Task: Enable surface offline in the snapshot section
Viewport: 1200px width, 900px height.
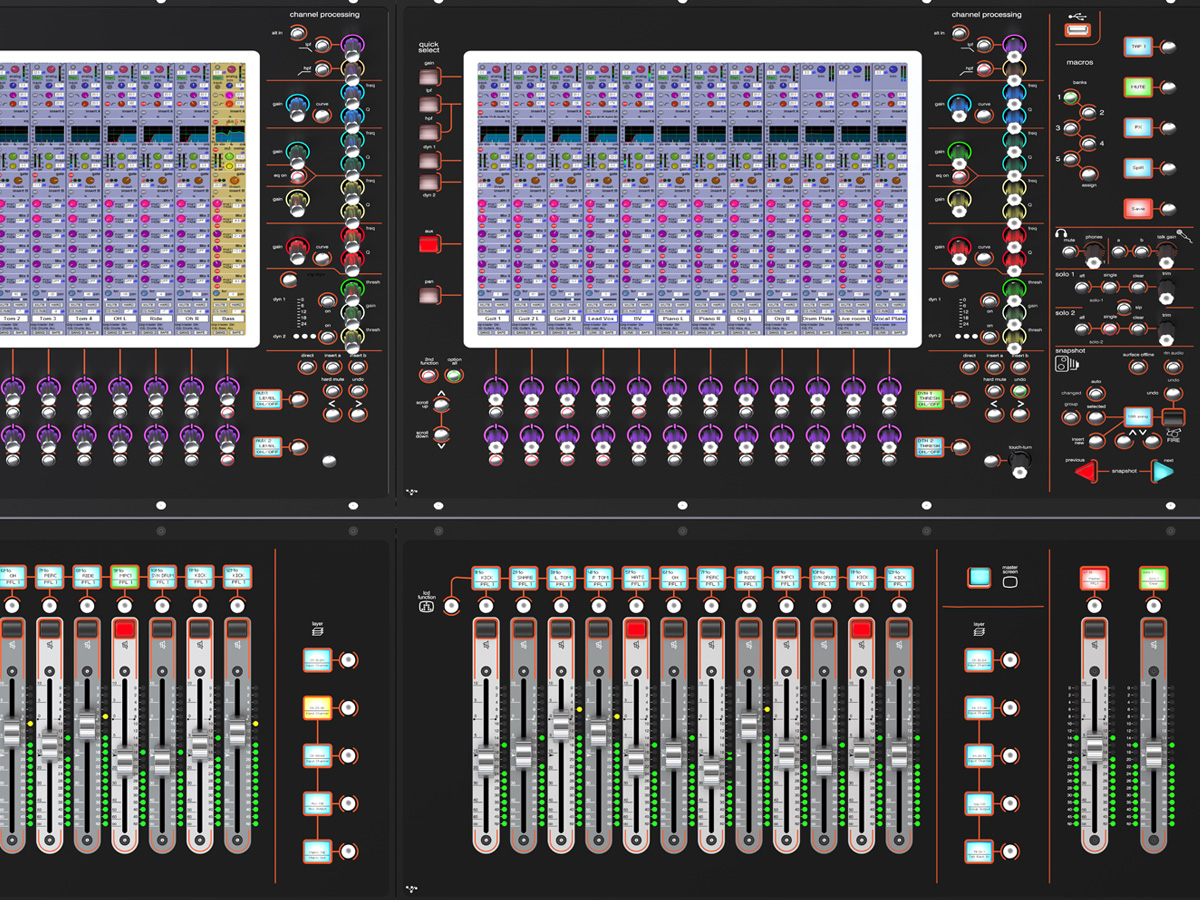Action: pos(1136,367)
